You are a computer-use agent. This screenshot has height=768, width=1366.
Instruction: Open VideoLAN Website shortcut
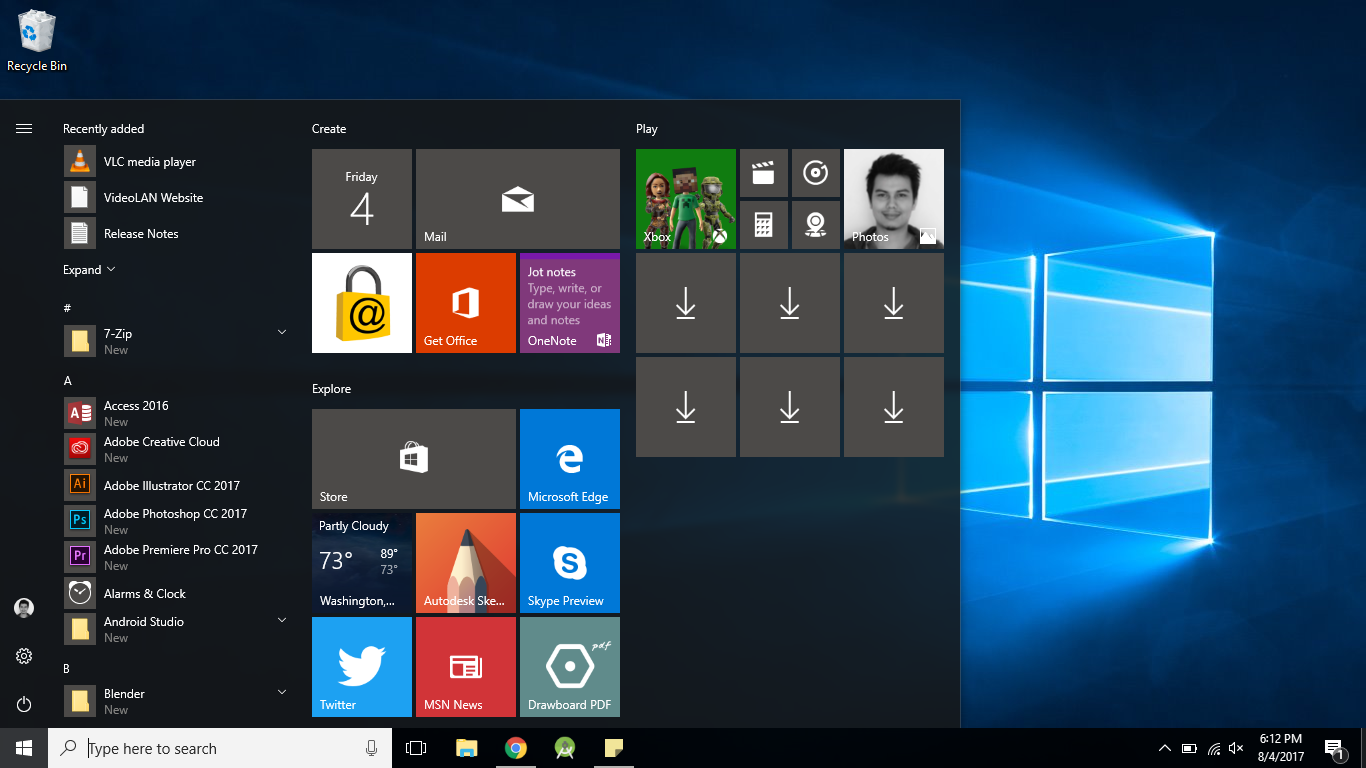click(175, 198)
